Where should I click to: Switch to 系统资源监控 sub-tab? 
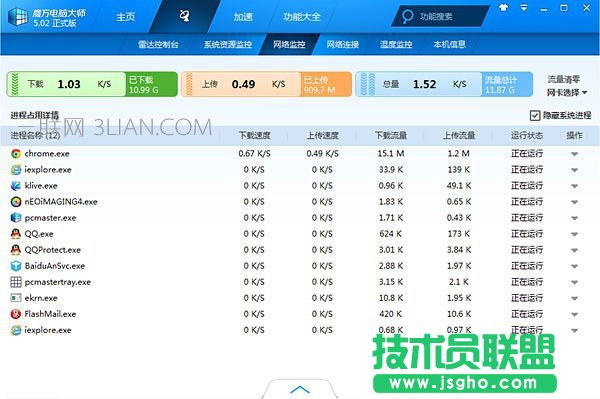pos(228,44)
